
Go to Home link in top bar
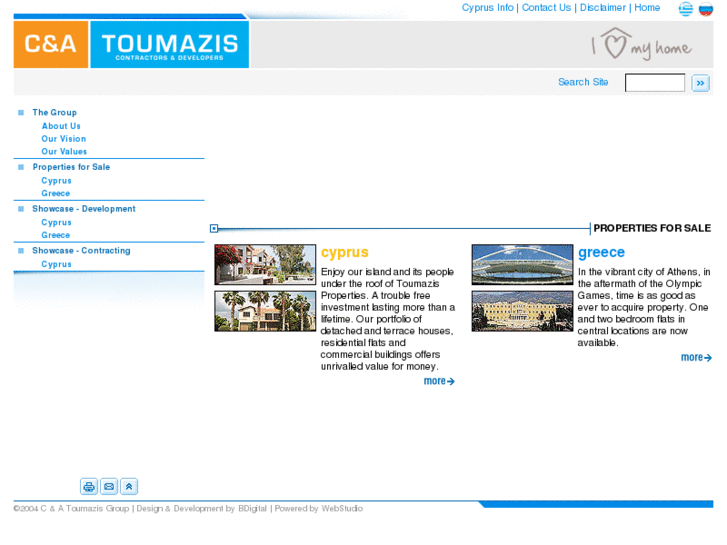(647, 8)
